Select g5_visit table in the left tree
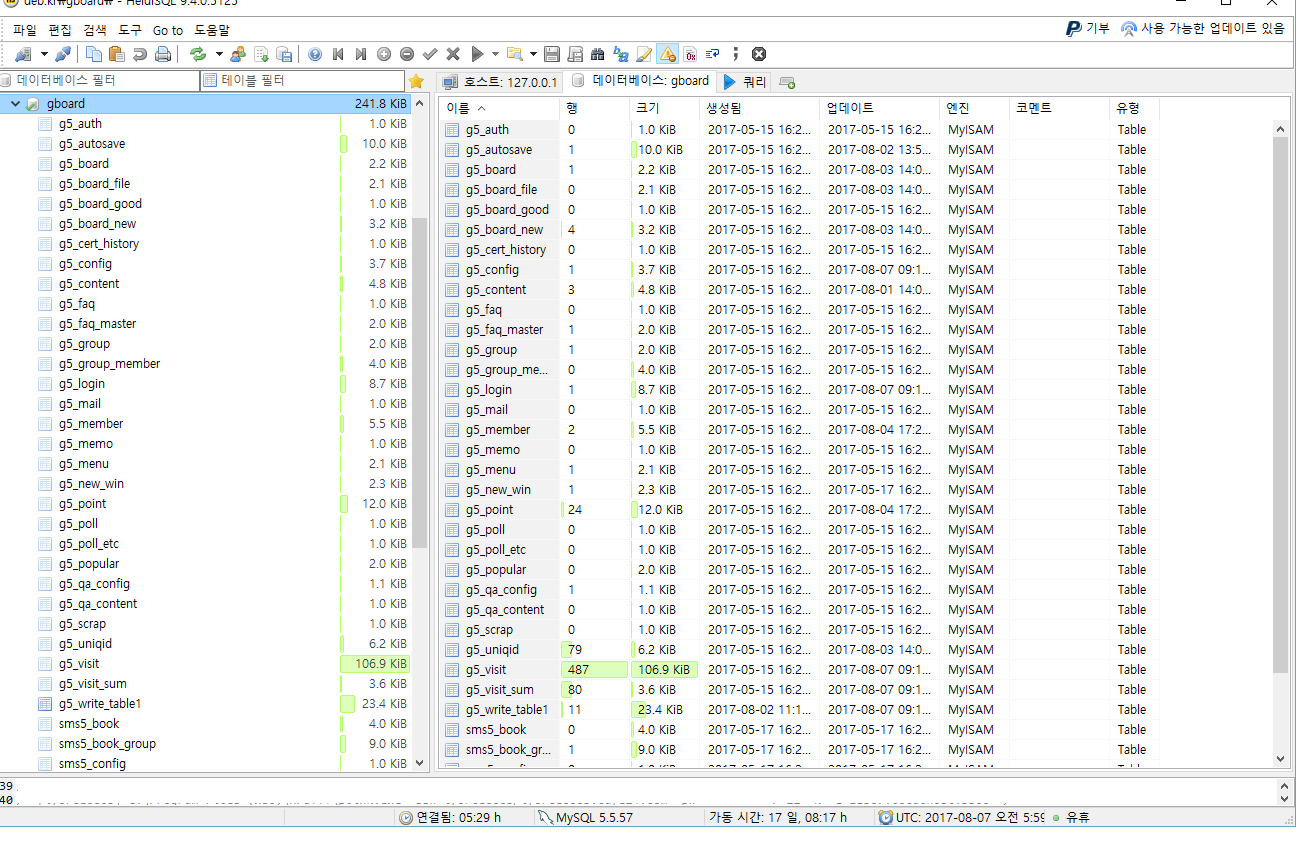This screenshot has width=1302, height=842. 79,664
